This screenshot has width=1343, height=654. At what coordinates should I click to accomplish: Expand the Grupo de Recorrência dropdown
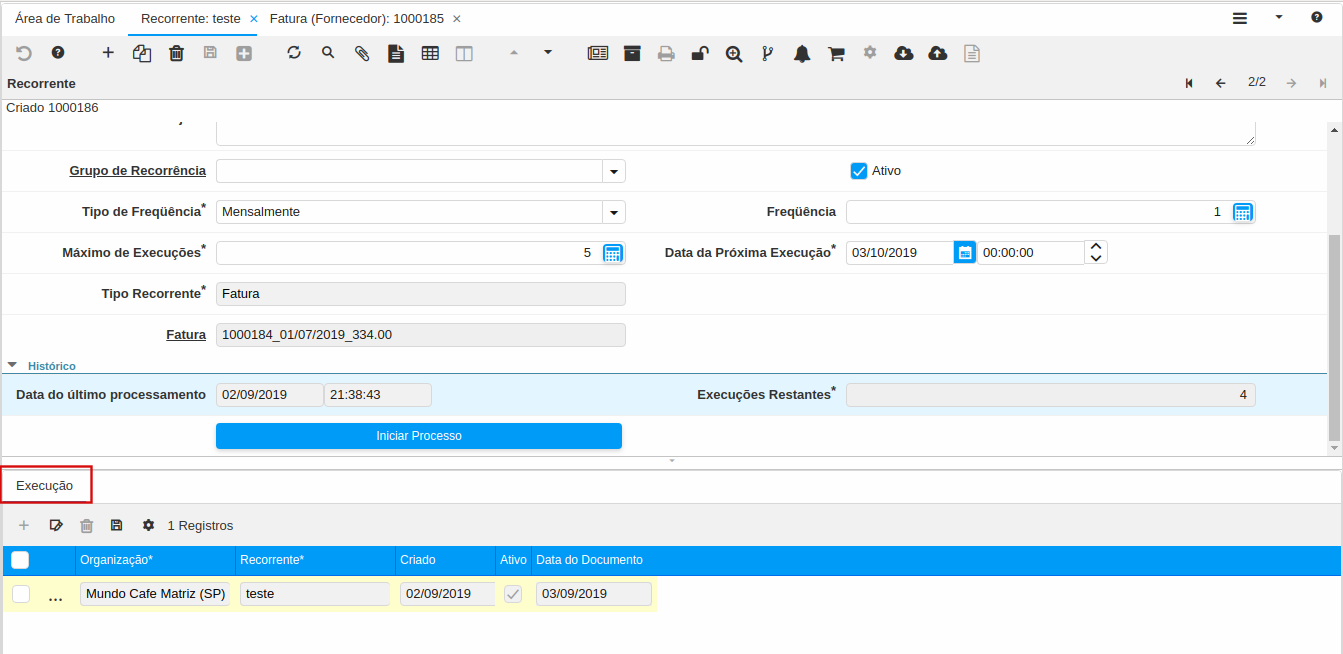click(614, 171)
